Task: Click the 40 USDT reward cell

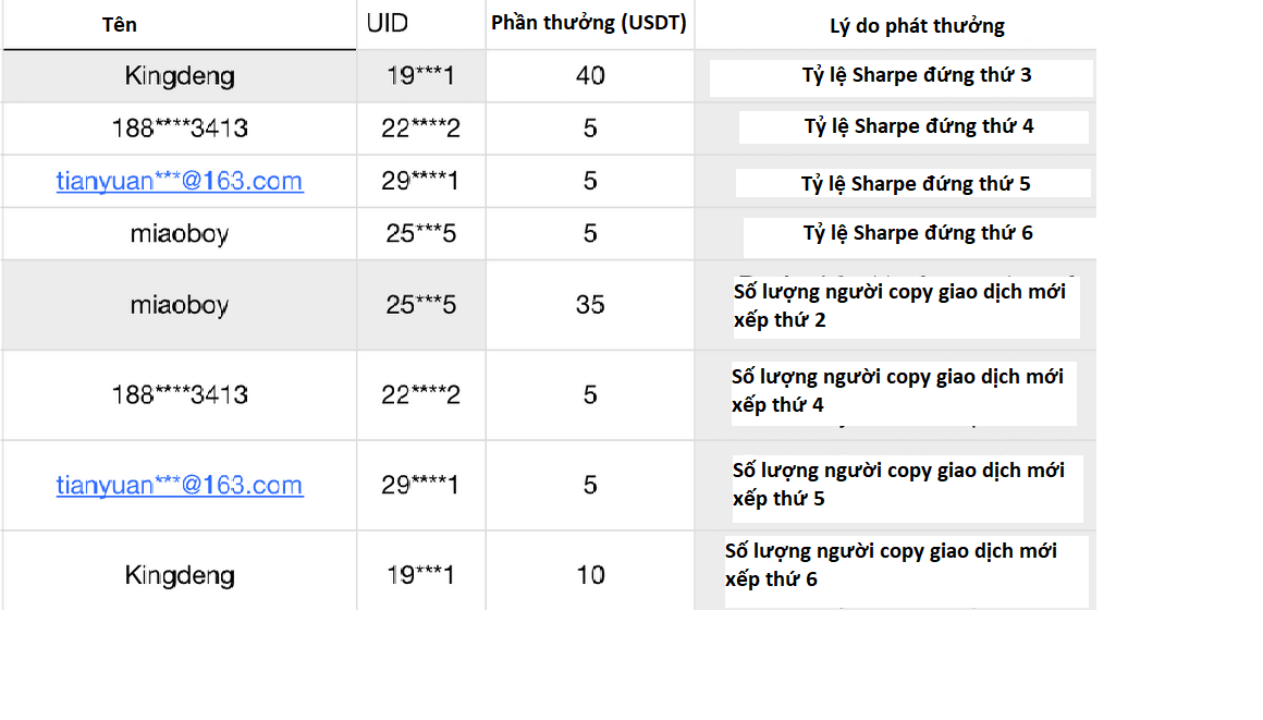Action: (590, 76)
